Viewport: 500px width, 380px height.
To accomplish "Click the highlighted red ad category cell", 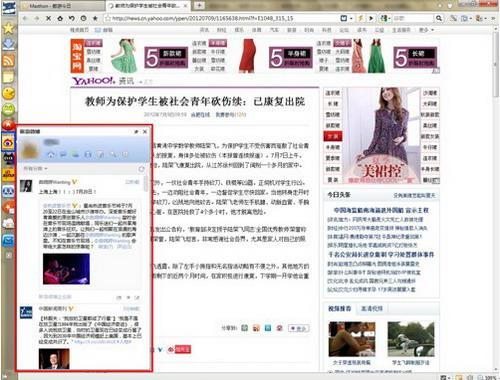I will coord(332,136).
